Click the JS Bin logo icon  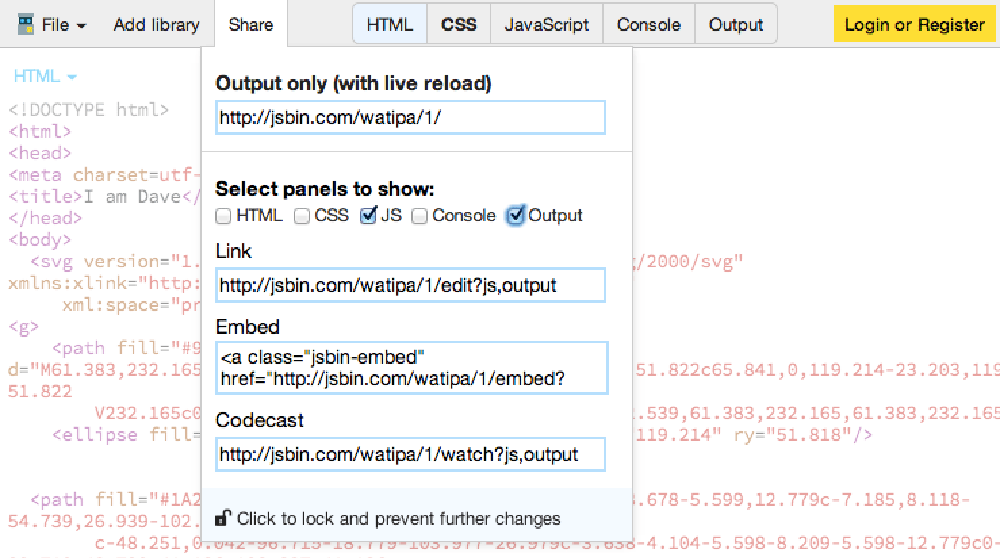(26, 24)
